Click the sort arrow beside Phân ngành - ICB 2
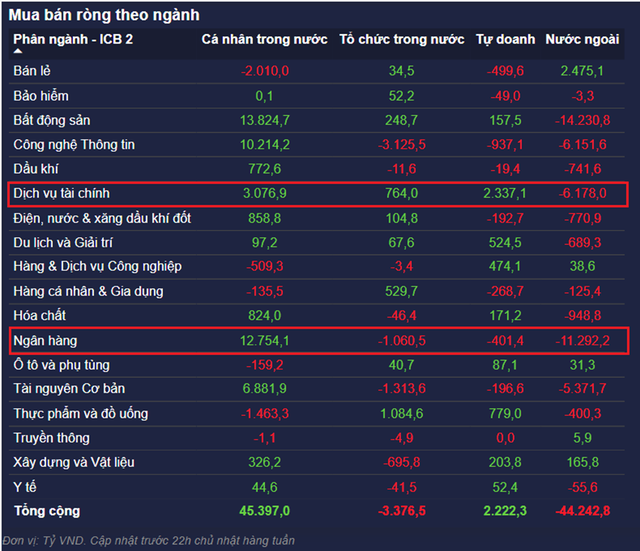The width and height of the screenshot is (640, 551). pyautogui.click(x=20, y=50)
